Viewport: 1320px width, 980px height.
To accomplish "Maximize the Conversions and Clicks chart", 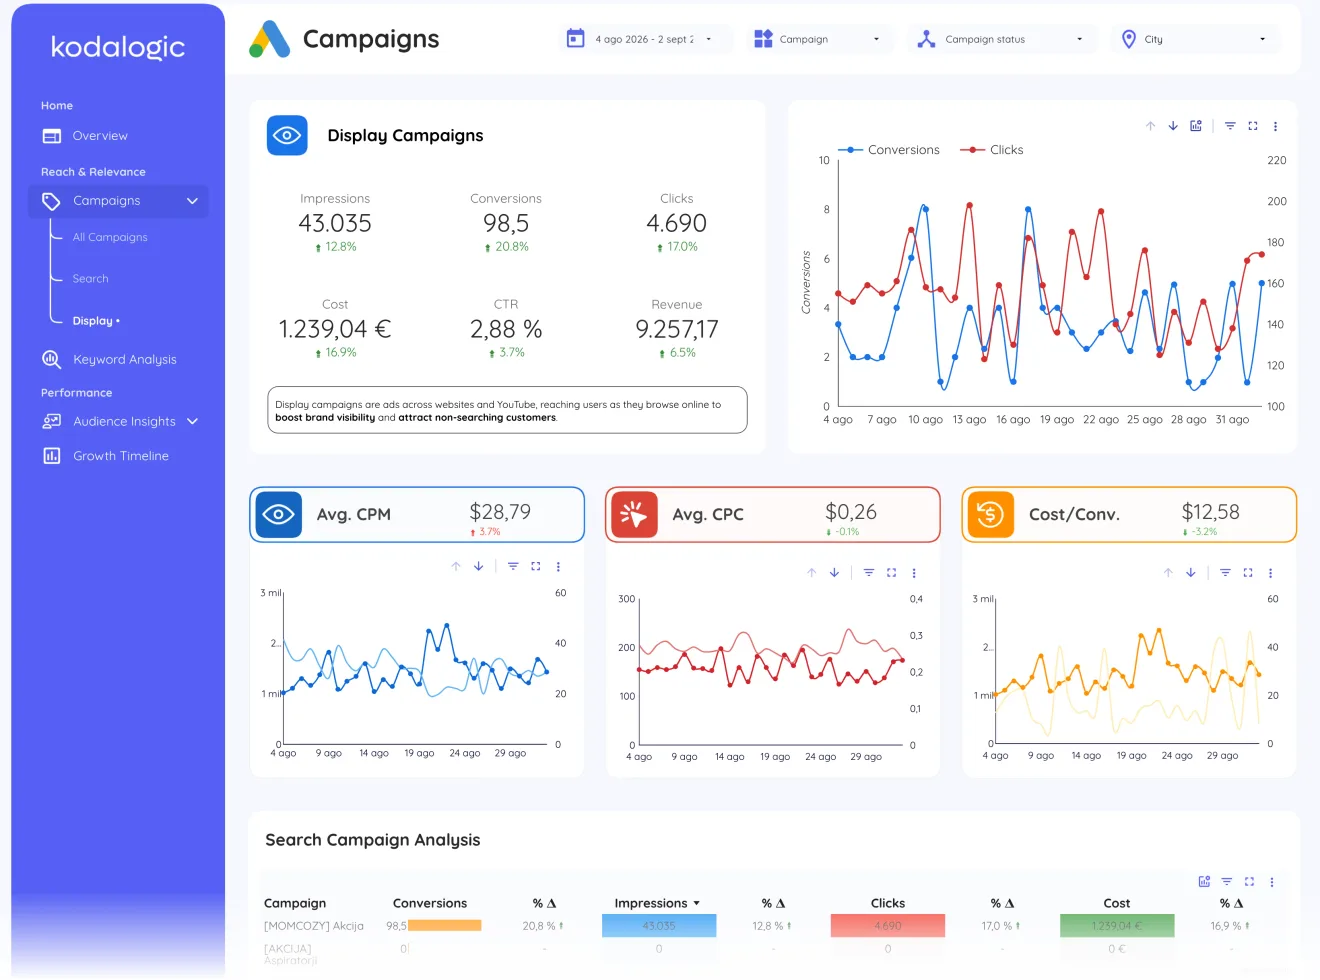I will pos(1253,126).
